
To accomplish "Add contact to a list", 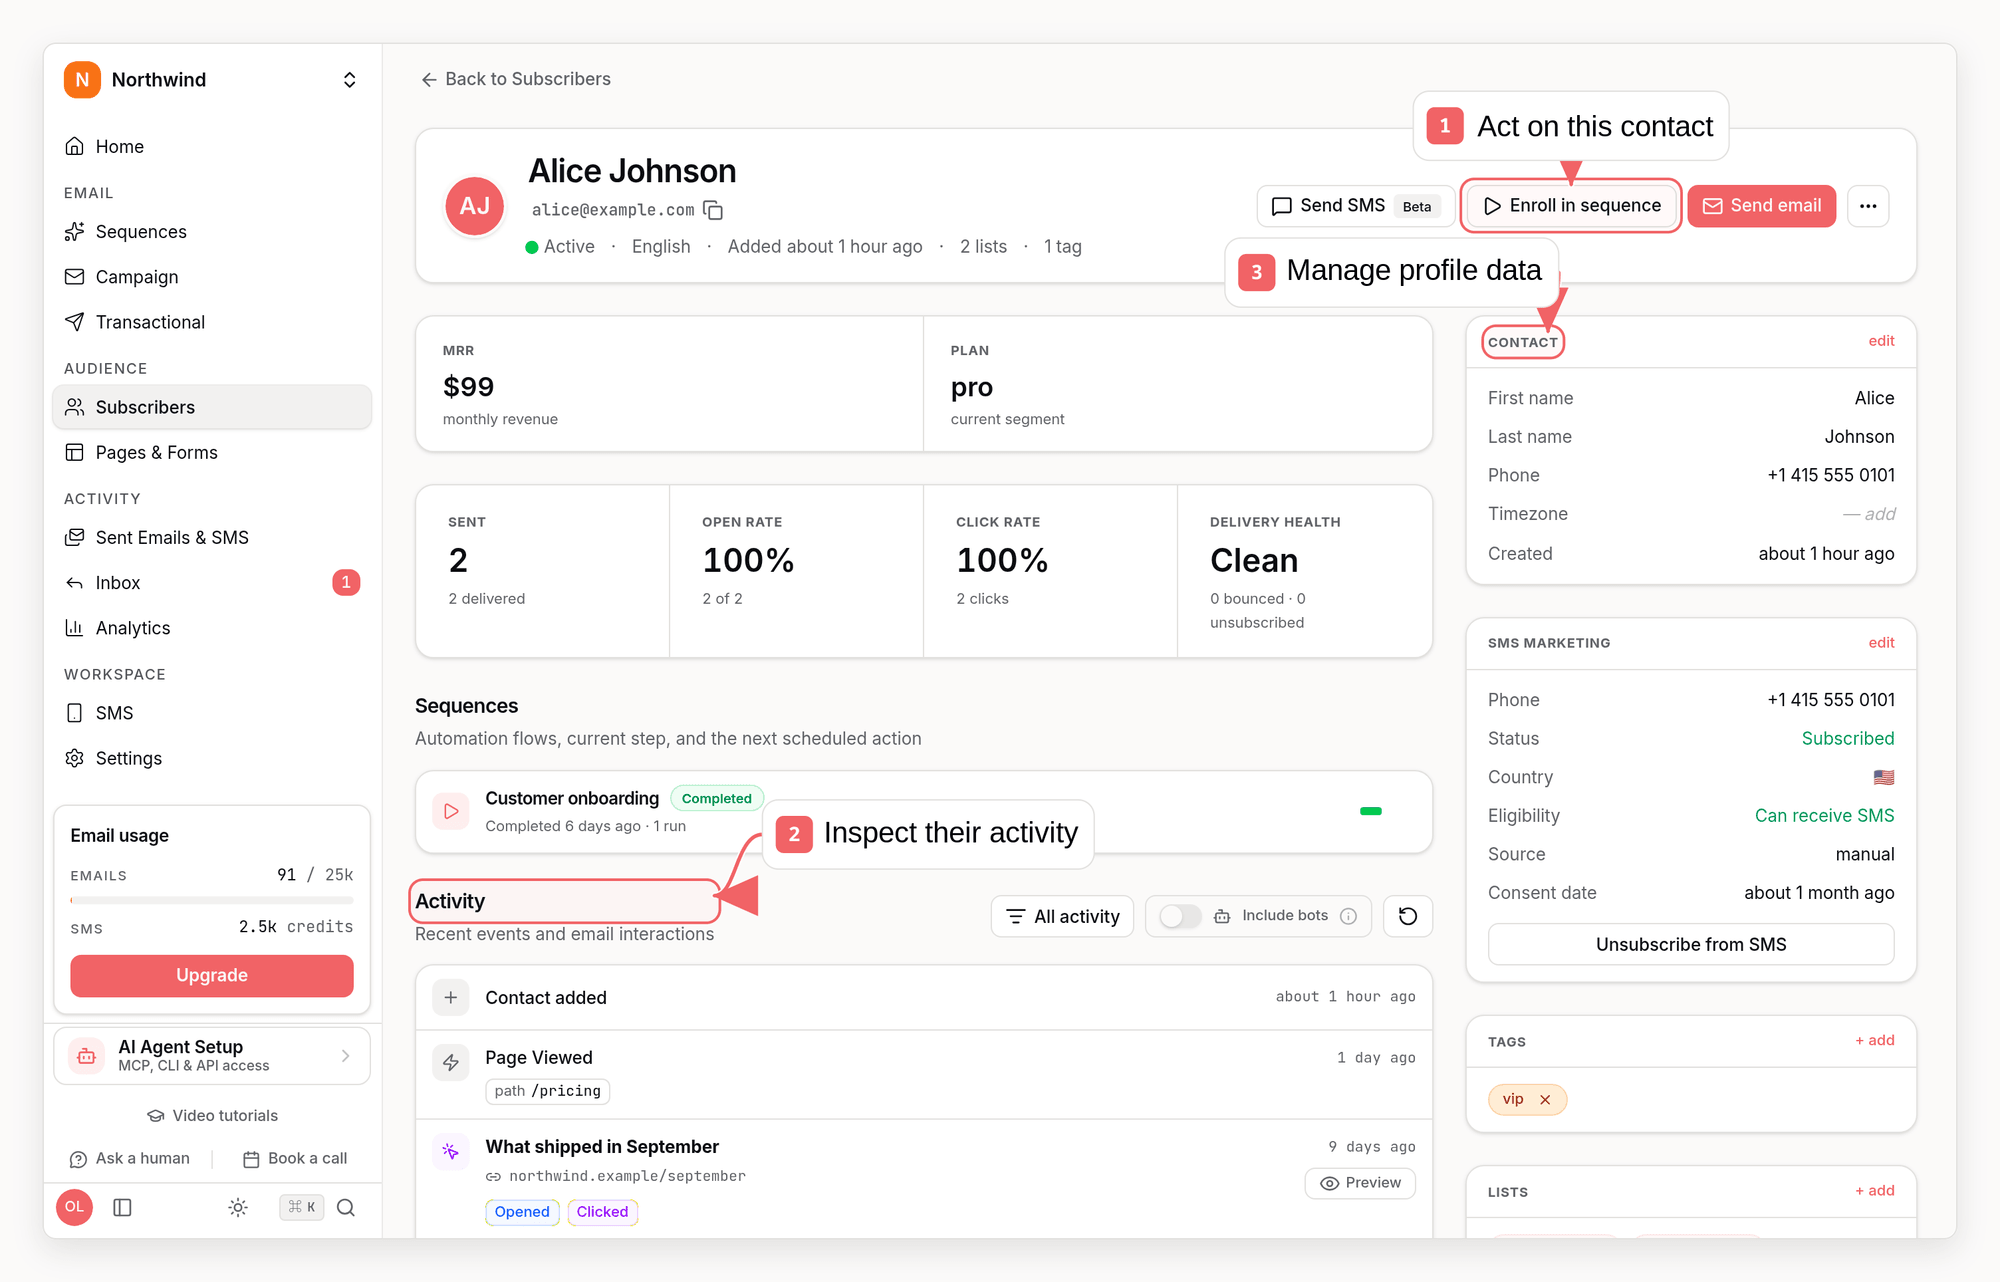I will click(1875, 1190).
